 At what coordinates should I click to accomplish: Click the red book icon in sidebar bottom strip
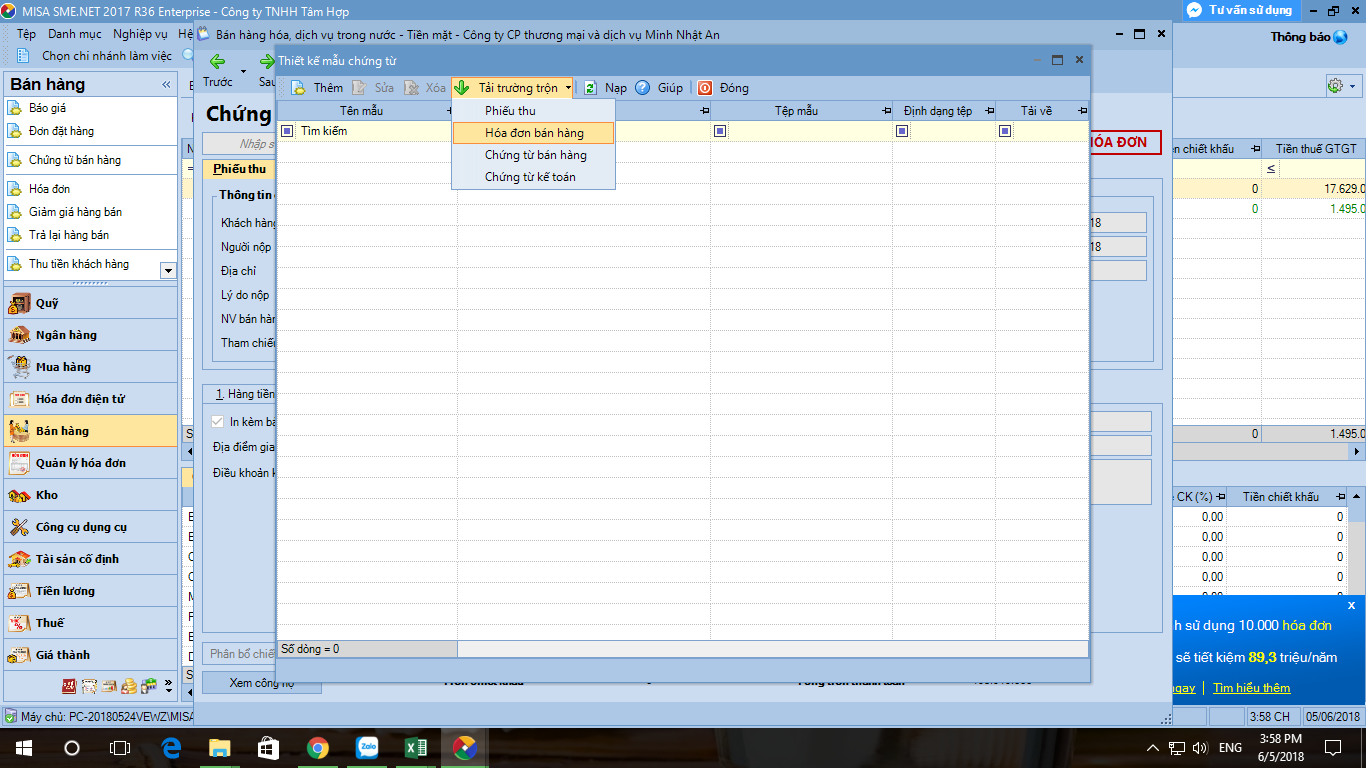click(69, 686)
